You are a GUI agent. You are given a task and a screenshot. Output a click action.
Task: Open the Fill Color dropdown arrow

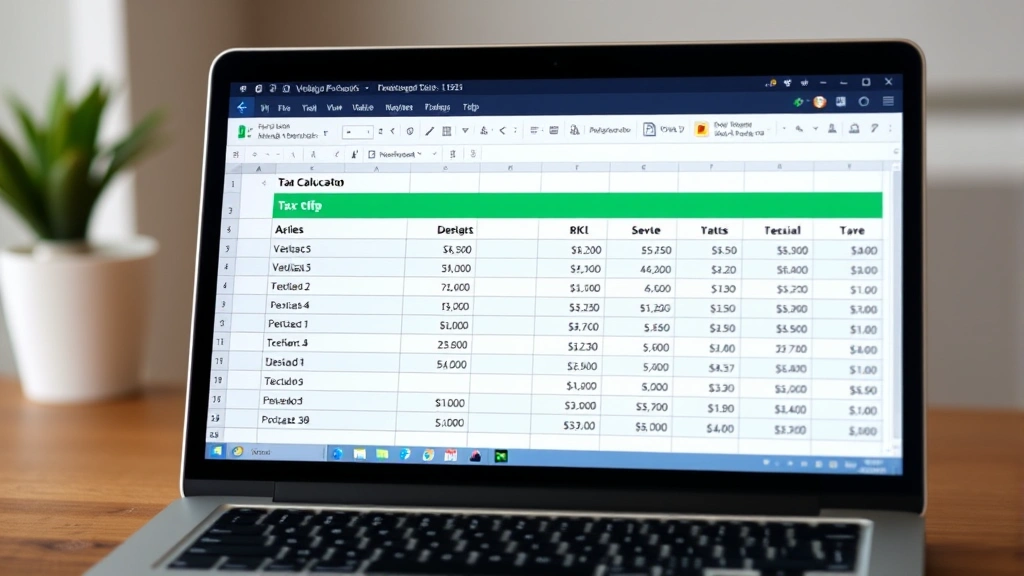[492, 130]
